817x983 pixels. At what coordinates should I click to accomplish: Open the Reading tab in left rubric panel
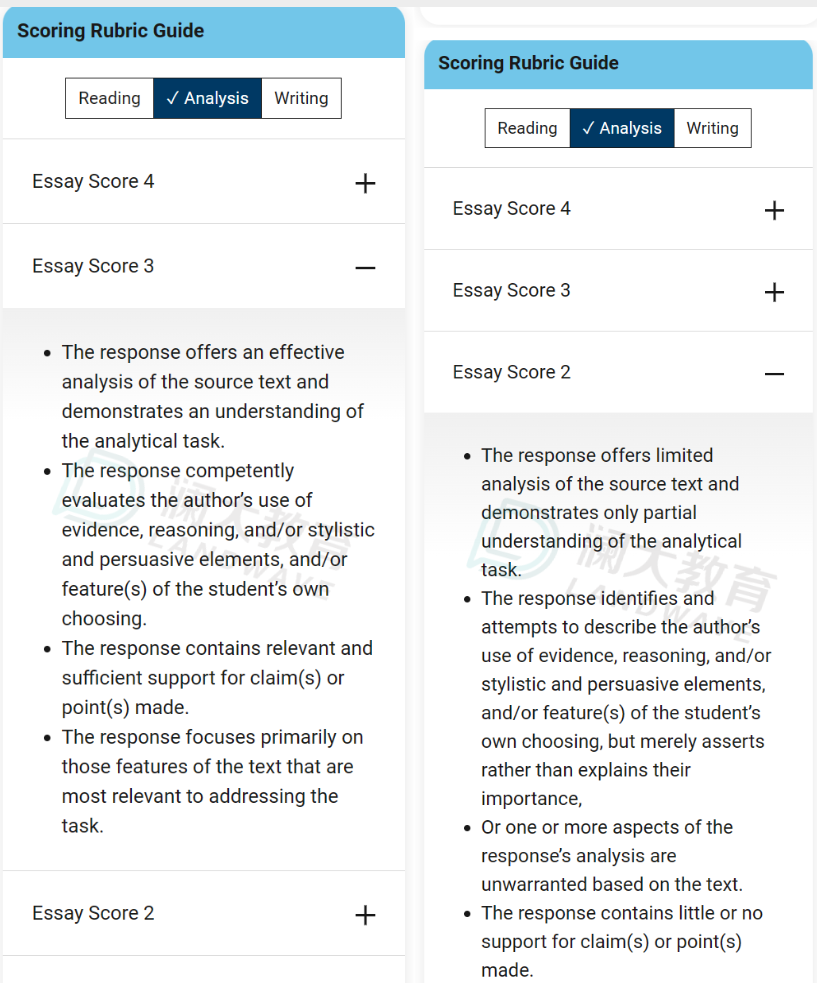click(x=109, y=98)
